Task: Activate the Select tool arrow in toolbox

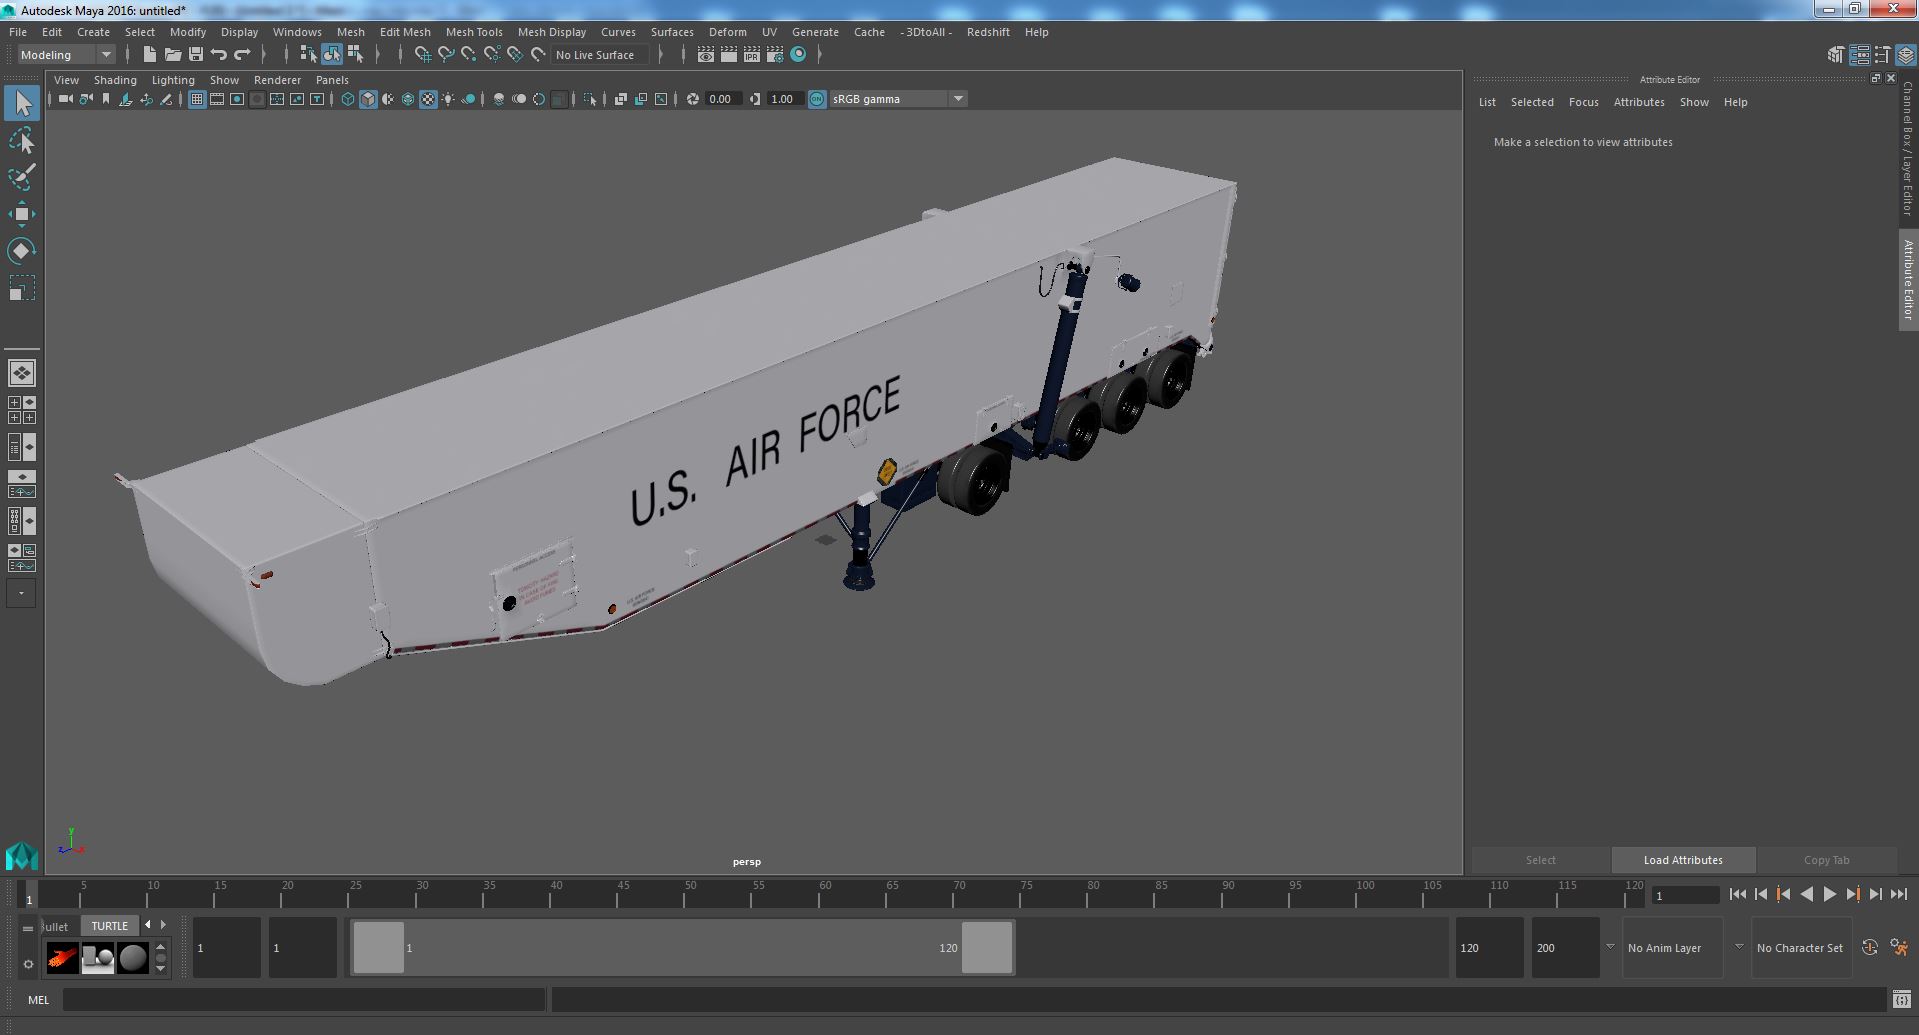Action: pos(22,103)
